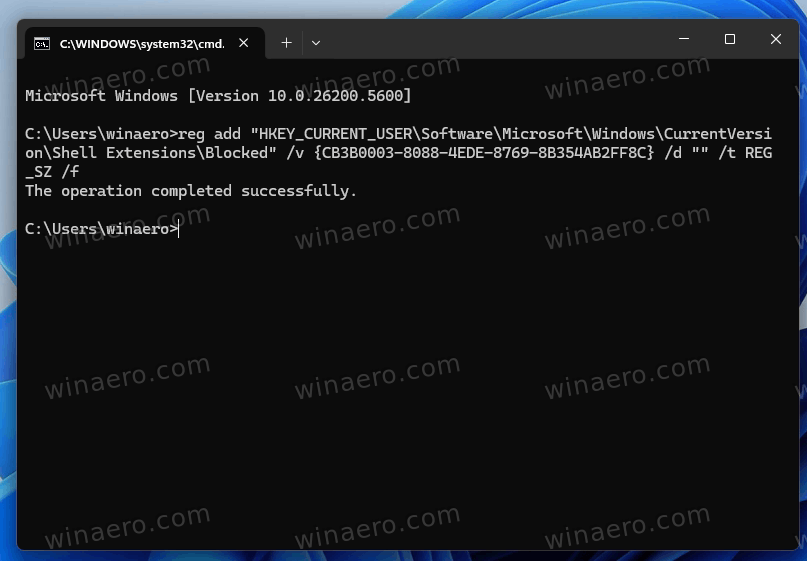The width and height of the screenshot is (807, 561).
Task: Click the active C:\Users\winaero> prompt
Action: 101,229
